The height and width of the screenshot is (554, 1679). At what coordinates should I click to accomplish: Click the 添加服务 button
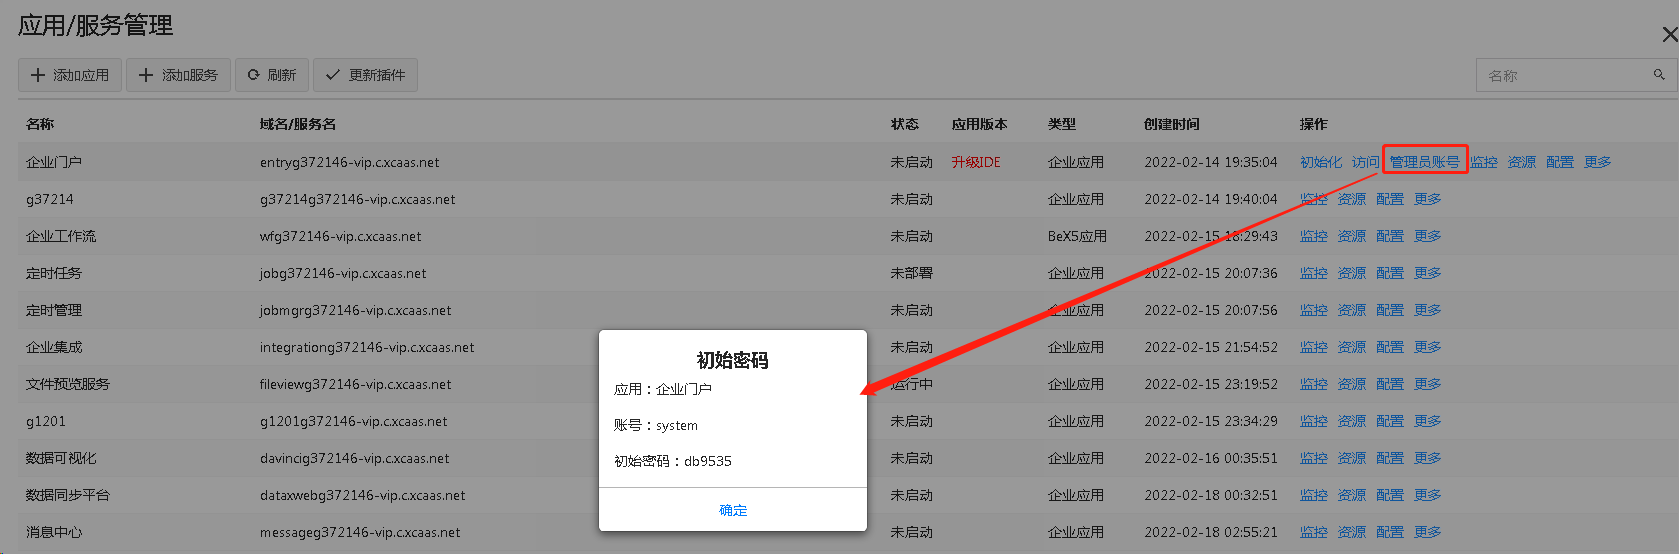click(x=178, y=75)
